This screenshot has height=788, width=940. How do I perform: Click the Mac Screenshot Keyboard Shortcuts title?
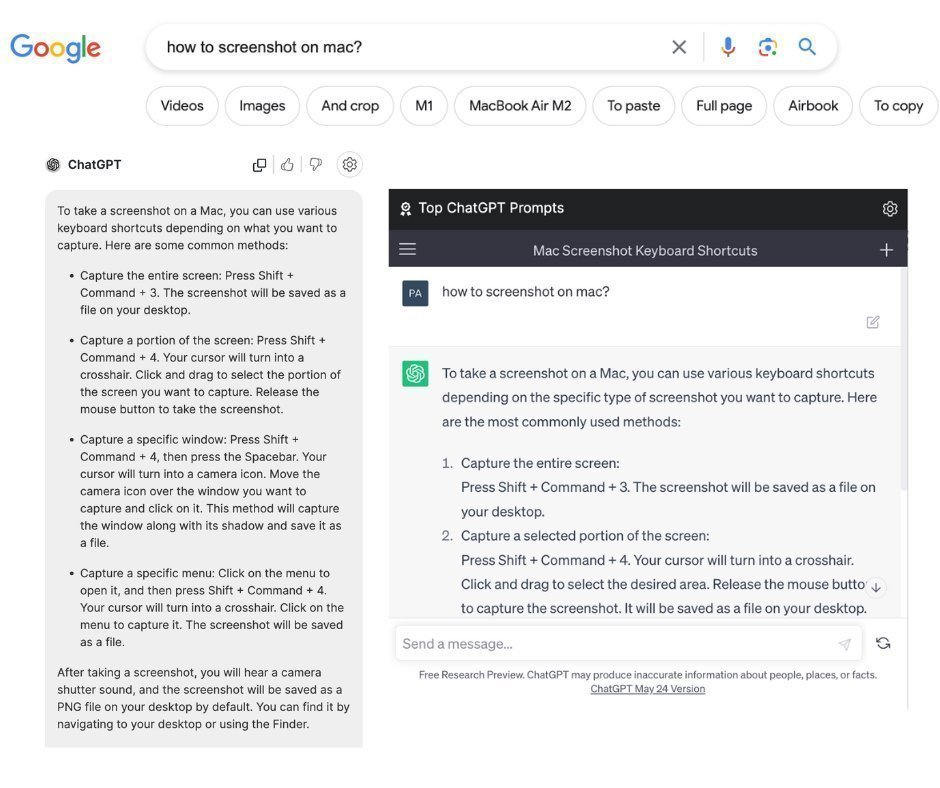click(x=645, y=251)
